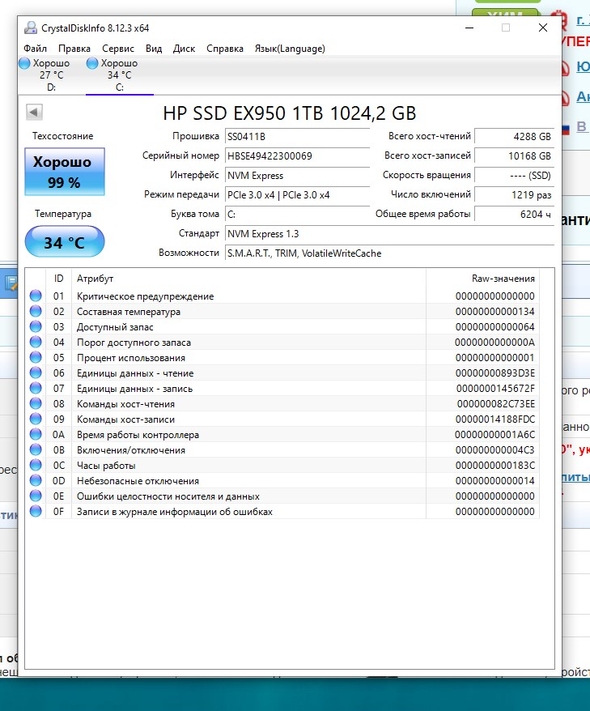Click status orb for Процент использования row
Viewport: 590px width, 711px height.
click(35, 358)
